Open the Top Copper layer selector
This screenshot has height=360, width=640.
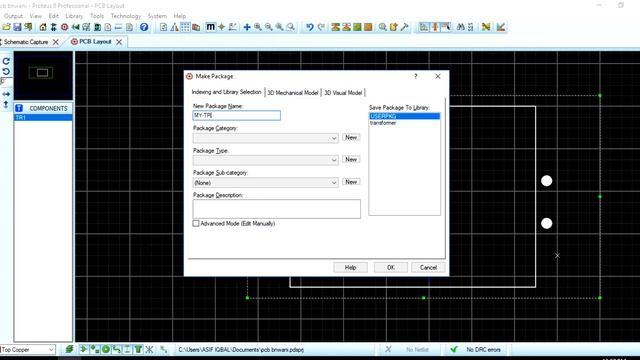pos(28,349)
